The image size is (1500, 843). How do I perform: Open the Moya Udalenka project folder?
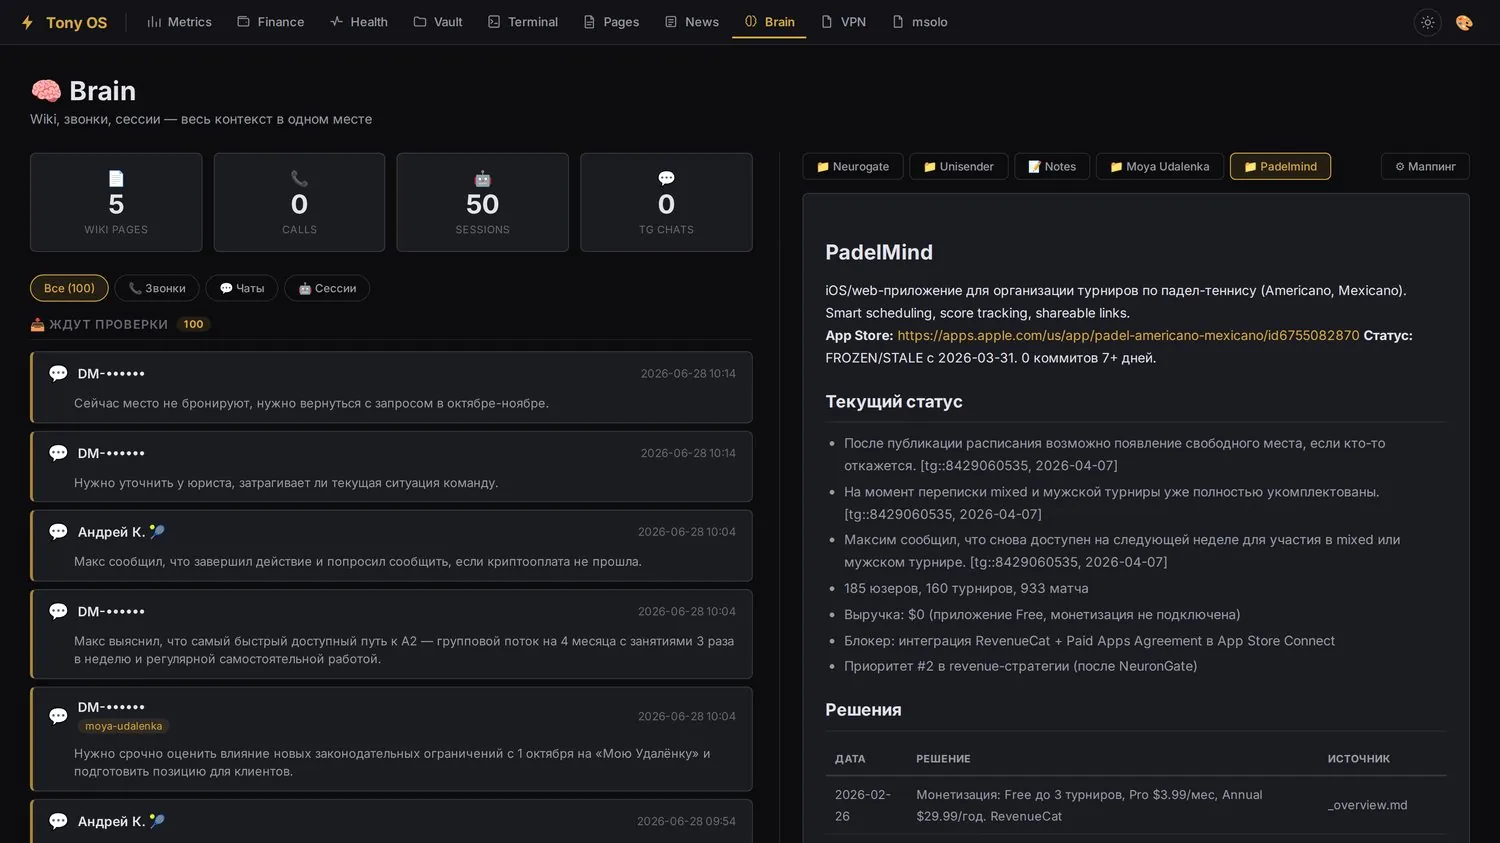coord(1160,166)
